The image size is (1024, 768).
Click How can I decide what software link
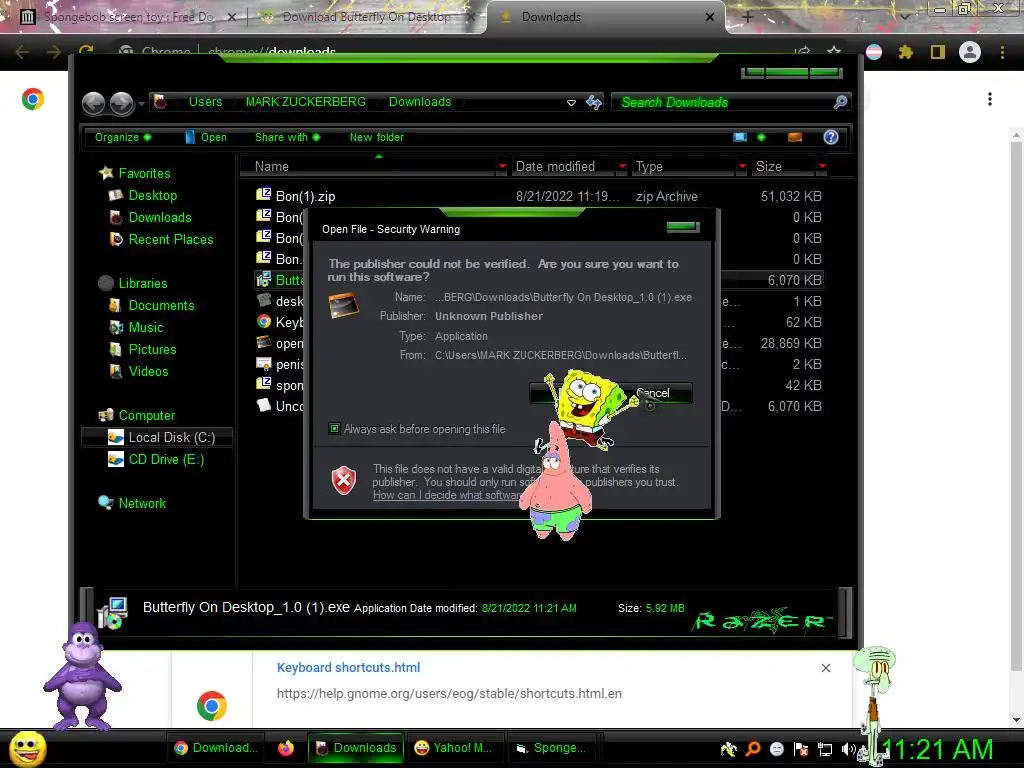click(447, 495)
